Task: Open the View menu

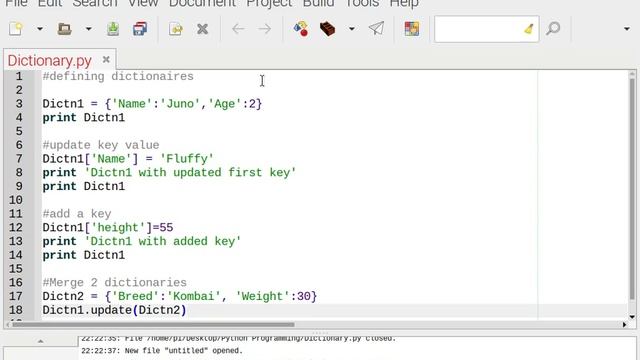Action: coord(143,3)
